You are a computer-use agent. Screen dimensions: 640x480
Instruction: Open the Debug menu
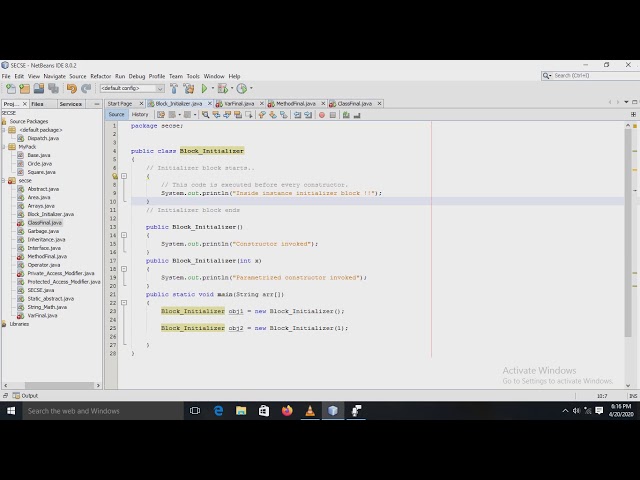(137, 76)
